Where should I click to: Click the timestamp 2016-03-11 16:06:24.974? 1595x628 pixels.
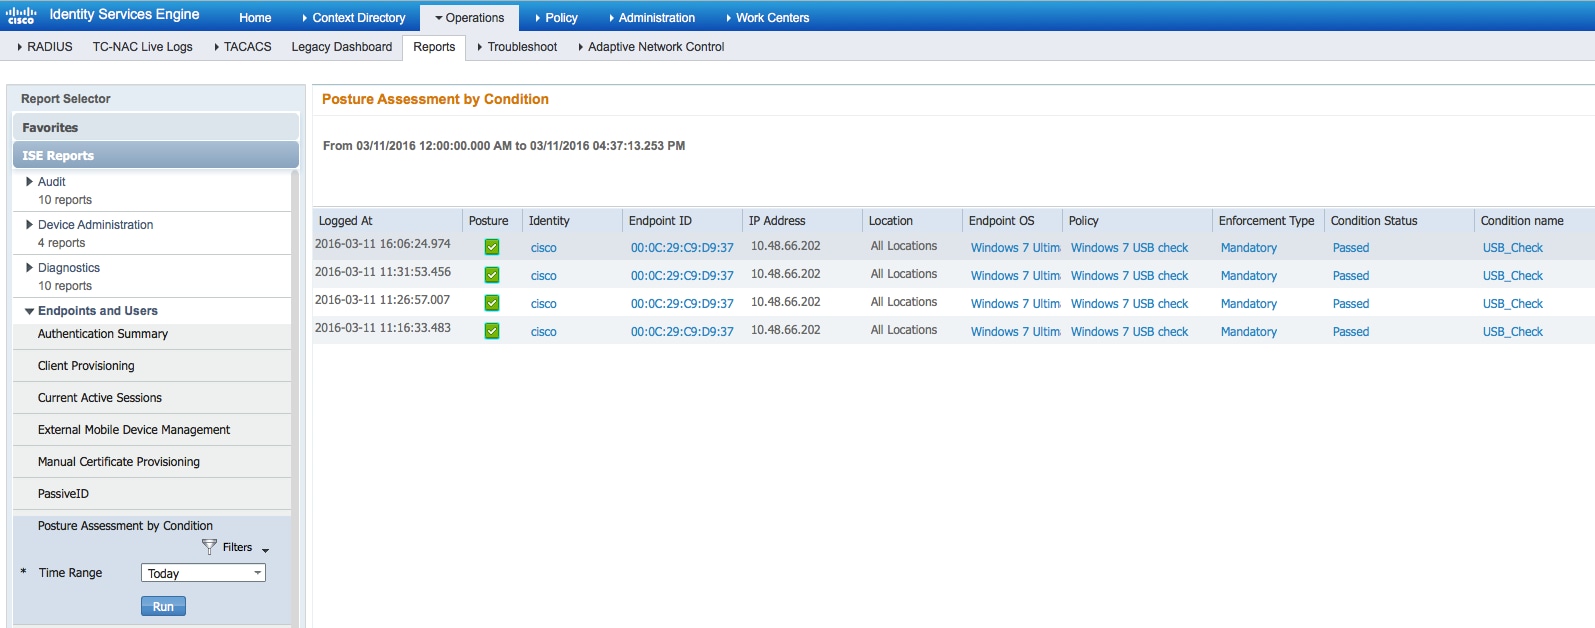[x=383, y=244]
